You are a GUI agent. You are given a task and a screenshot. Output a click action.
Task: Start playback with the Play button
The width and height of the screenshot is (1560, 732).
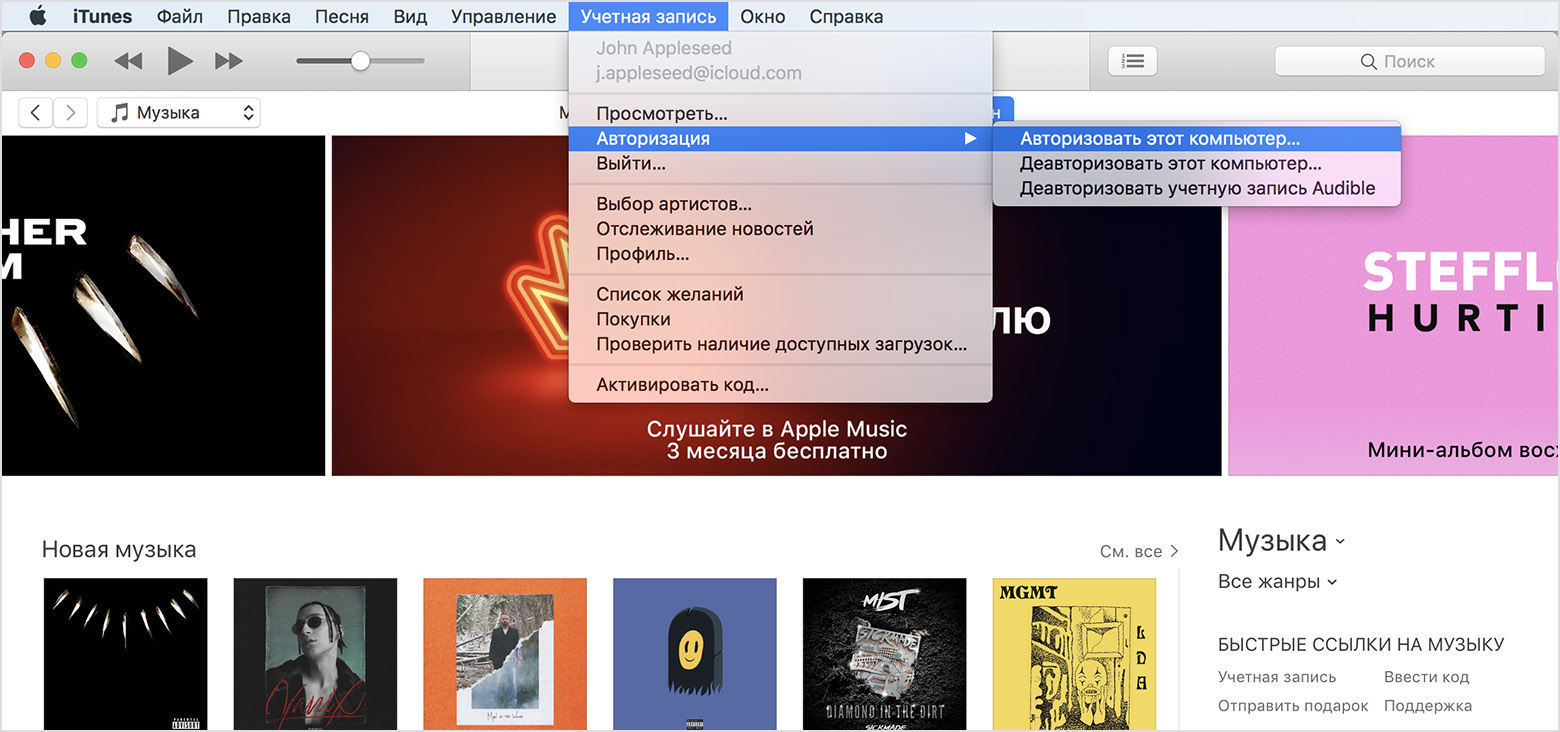point(180,61)
